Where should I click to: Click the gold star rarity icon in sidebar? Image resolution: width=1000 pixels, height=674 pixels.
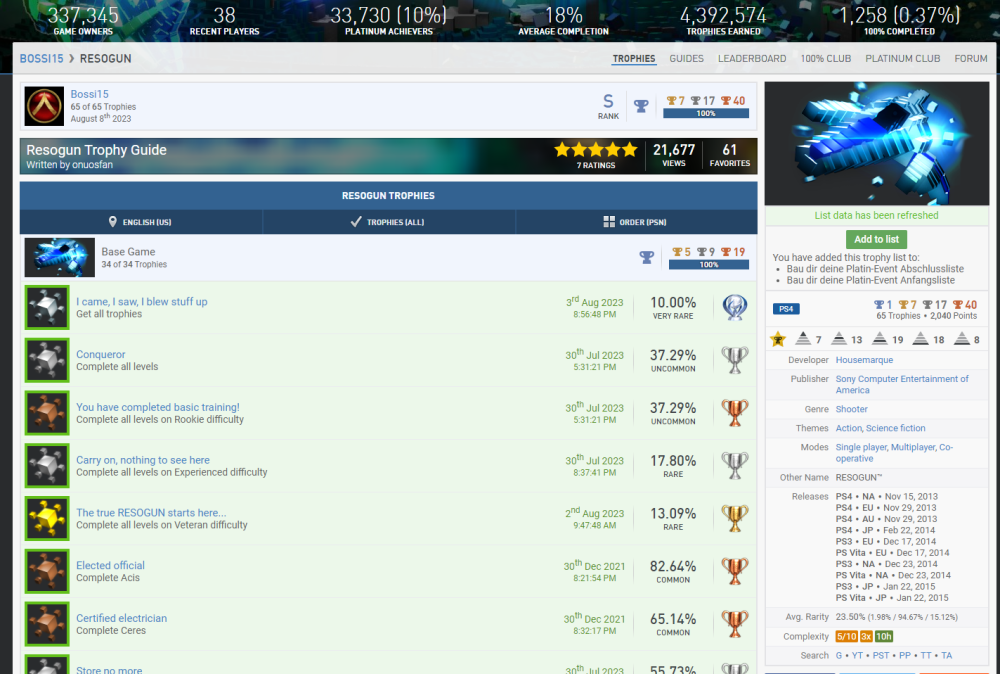tap(778, 339)
